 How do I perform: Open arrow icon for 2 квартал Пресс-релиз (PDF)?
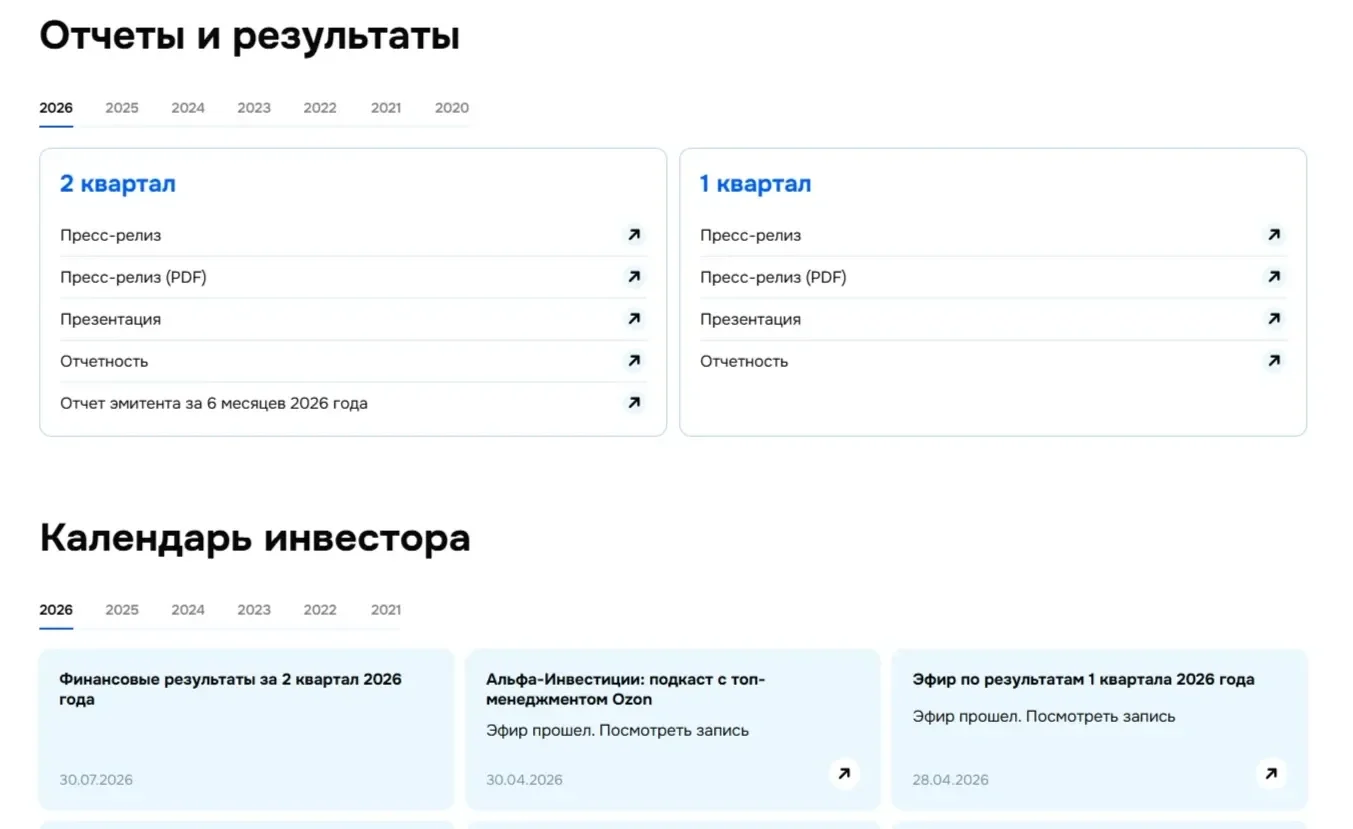tap(633, 277)
